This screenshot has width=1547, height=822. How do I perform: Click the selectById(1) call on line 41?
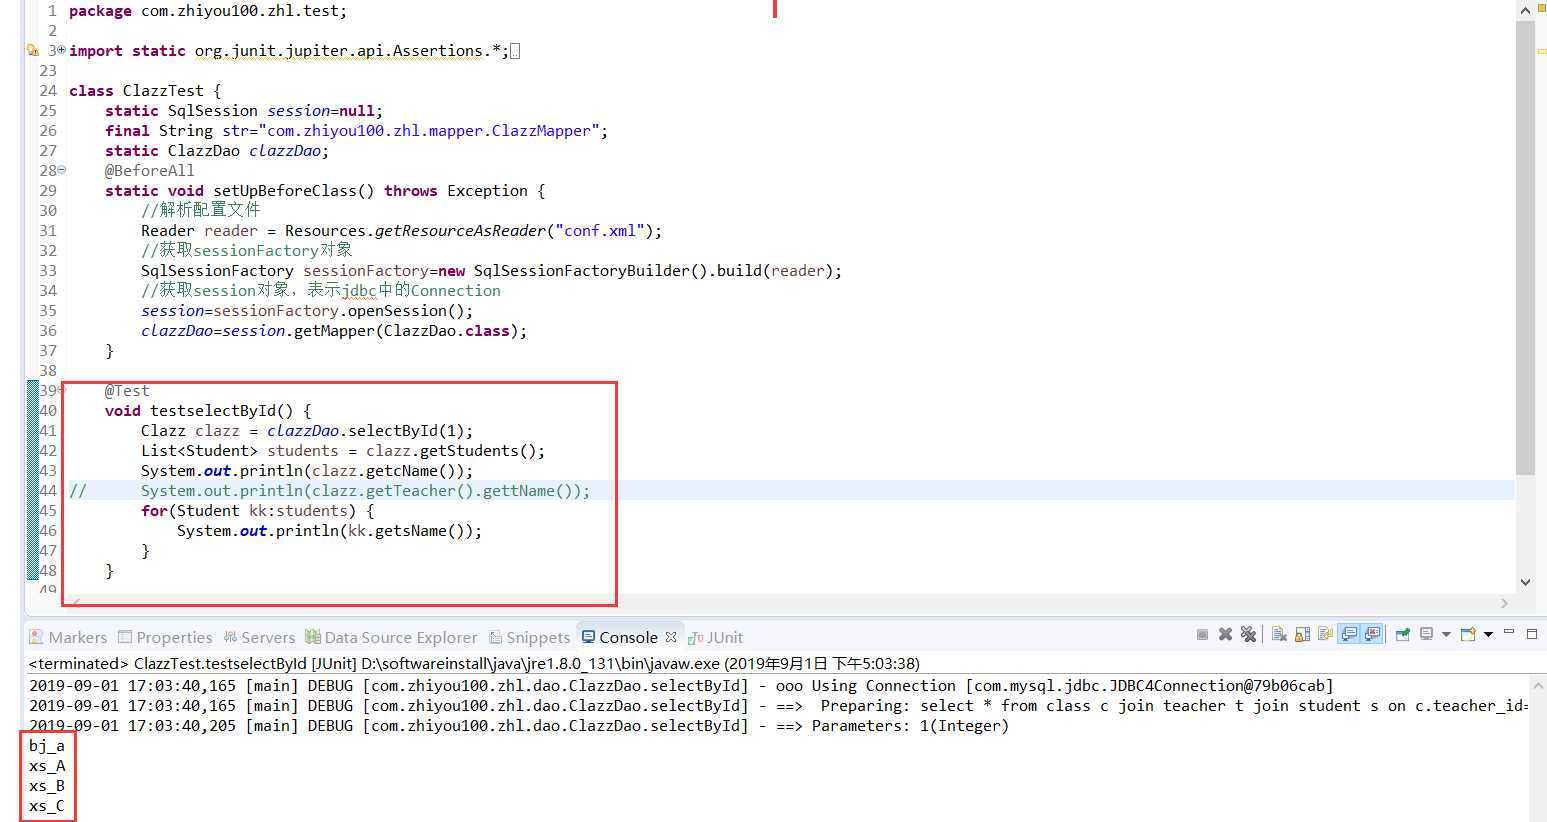[x=410, y=430]
